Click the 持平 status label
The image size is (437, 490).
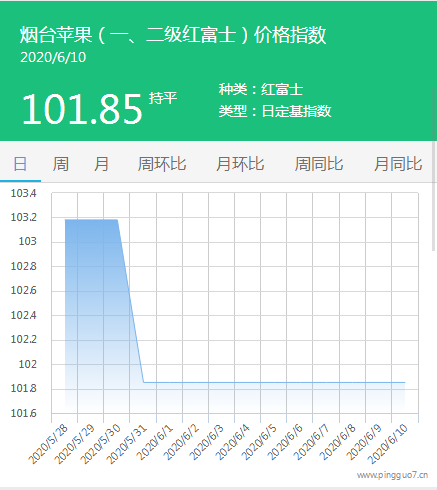(x=163, y=98)
